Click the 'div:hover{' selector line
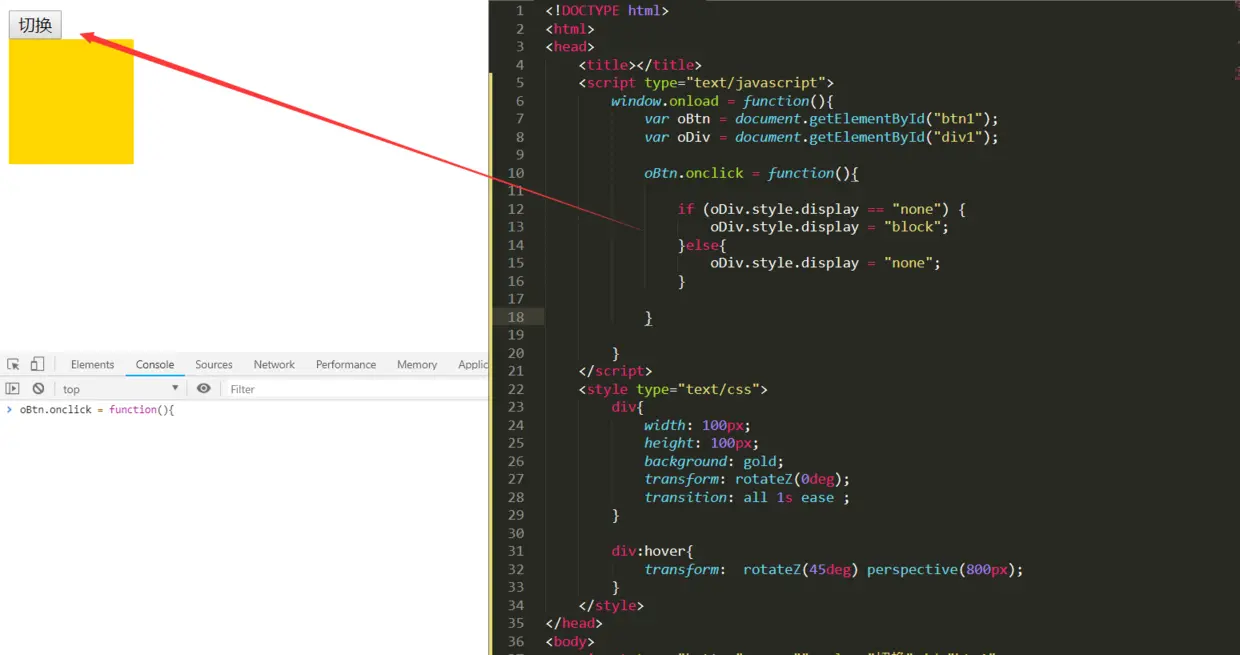1240x655 pixels. click(652, 551)
